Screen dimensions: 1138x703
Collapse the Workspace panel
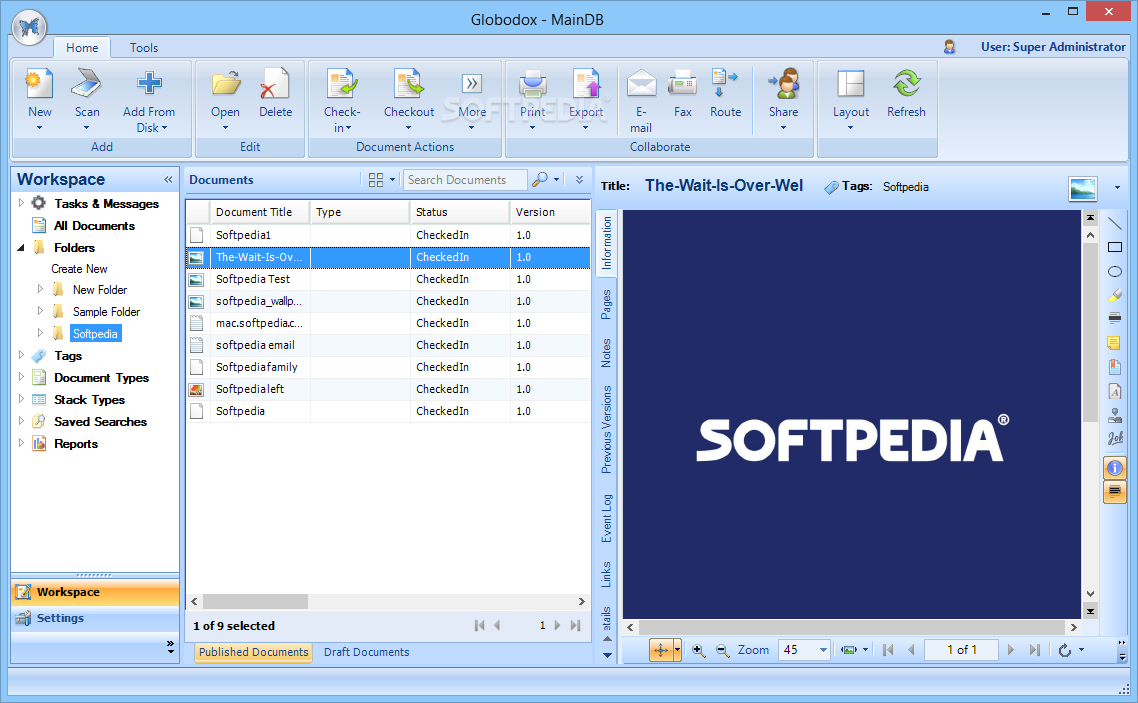pyautogui.click(x=168, y=179)
